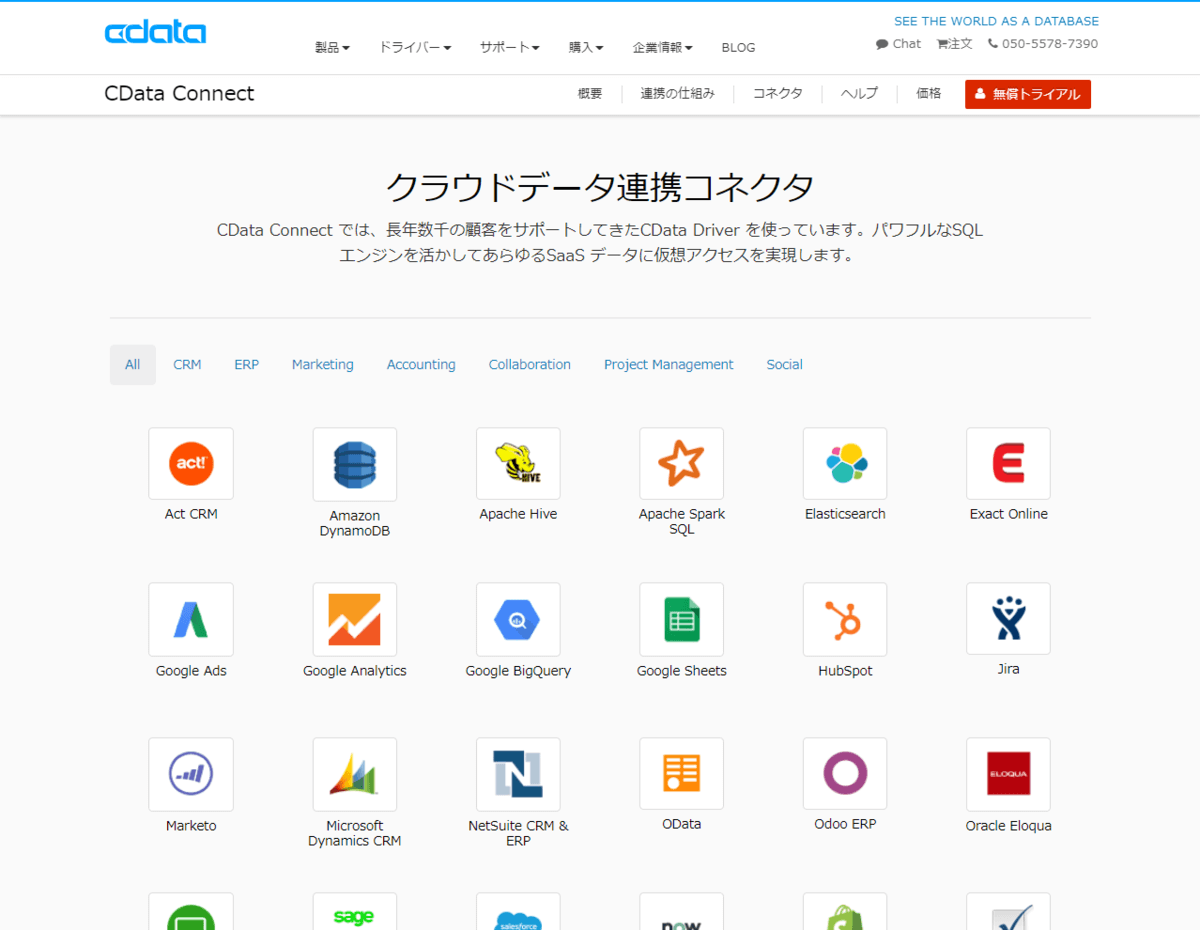Filter connectors by Marketing
The width and height of the screenshot is (1200, 930).
(323, 365)
